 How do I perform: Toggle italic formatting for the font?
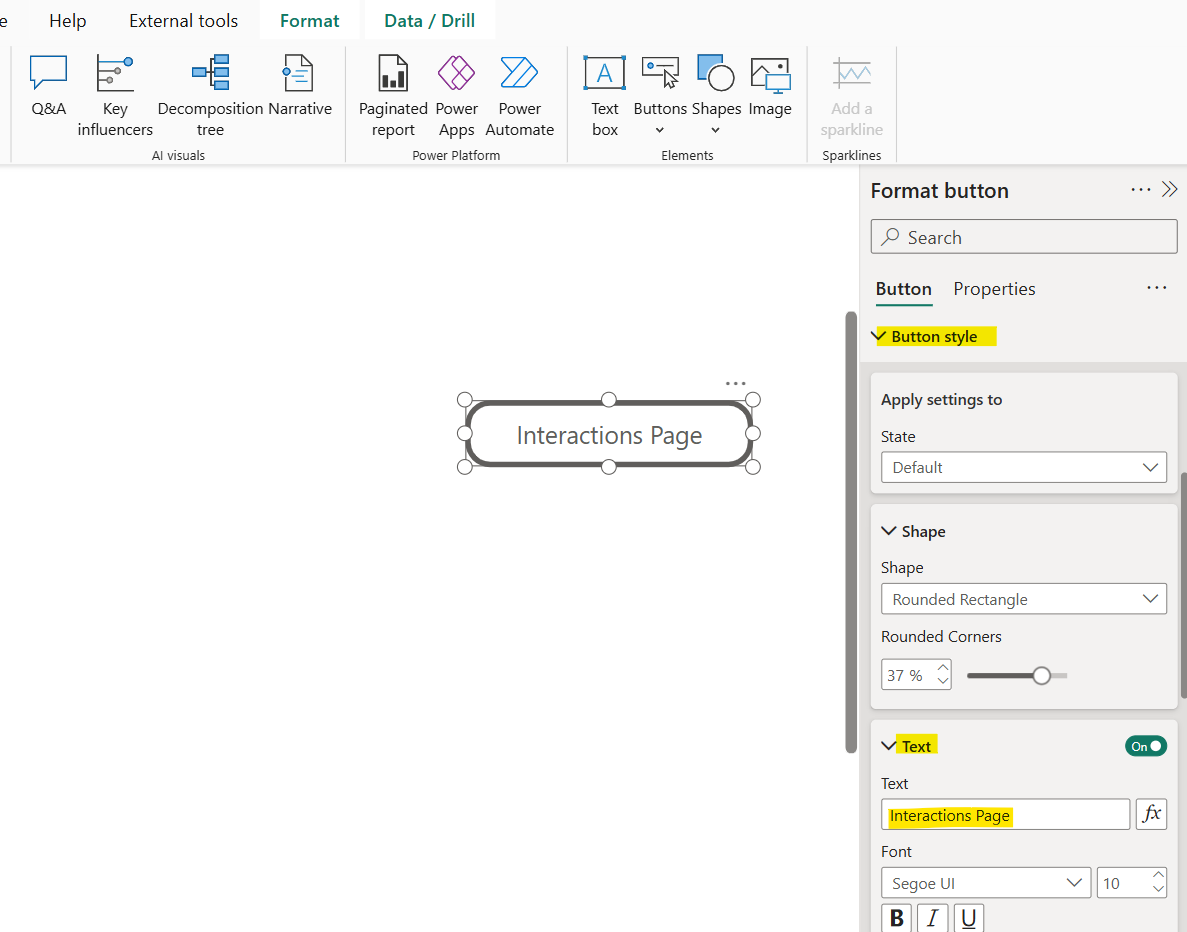click(x=932, y=917)
